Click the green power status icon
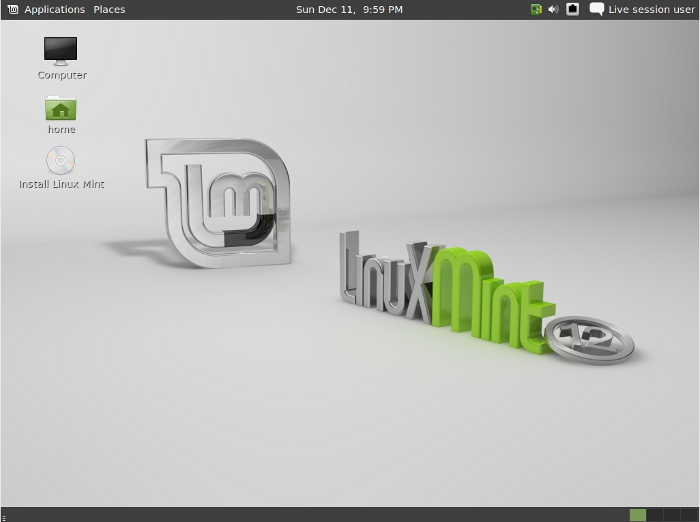 pyautogui.click(x=536, y=10)
